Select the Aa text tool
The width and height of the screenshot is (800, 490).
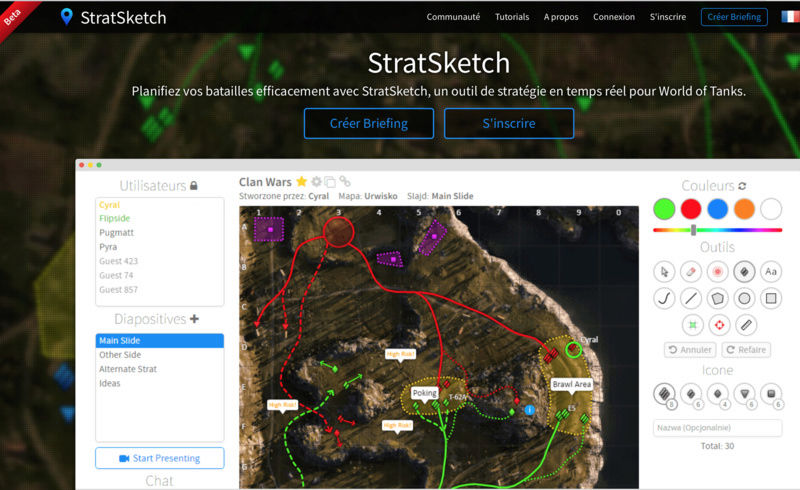click(771, 272)
